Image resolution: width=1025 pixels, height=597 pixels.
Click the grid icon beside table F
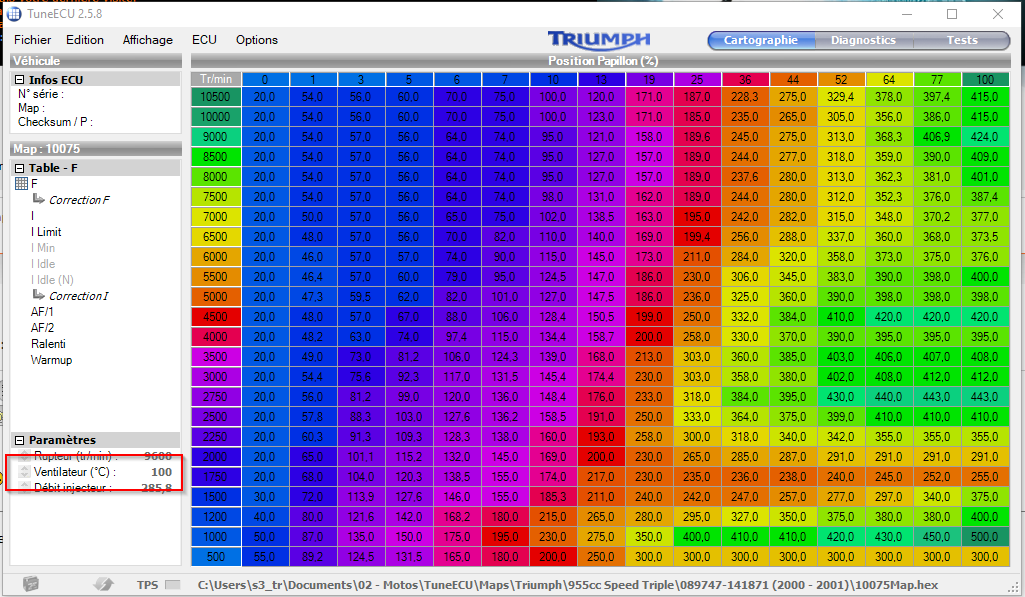tap(21, 184)
